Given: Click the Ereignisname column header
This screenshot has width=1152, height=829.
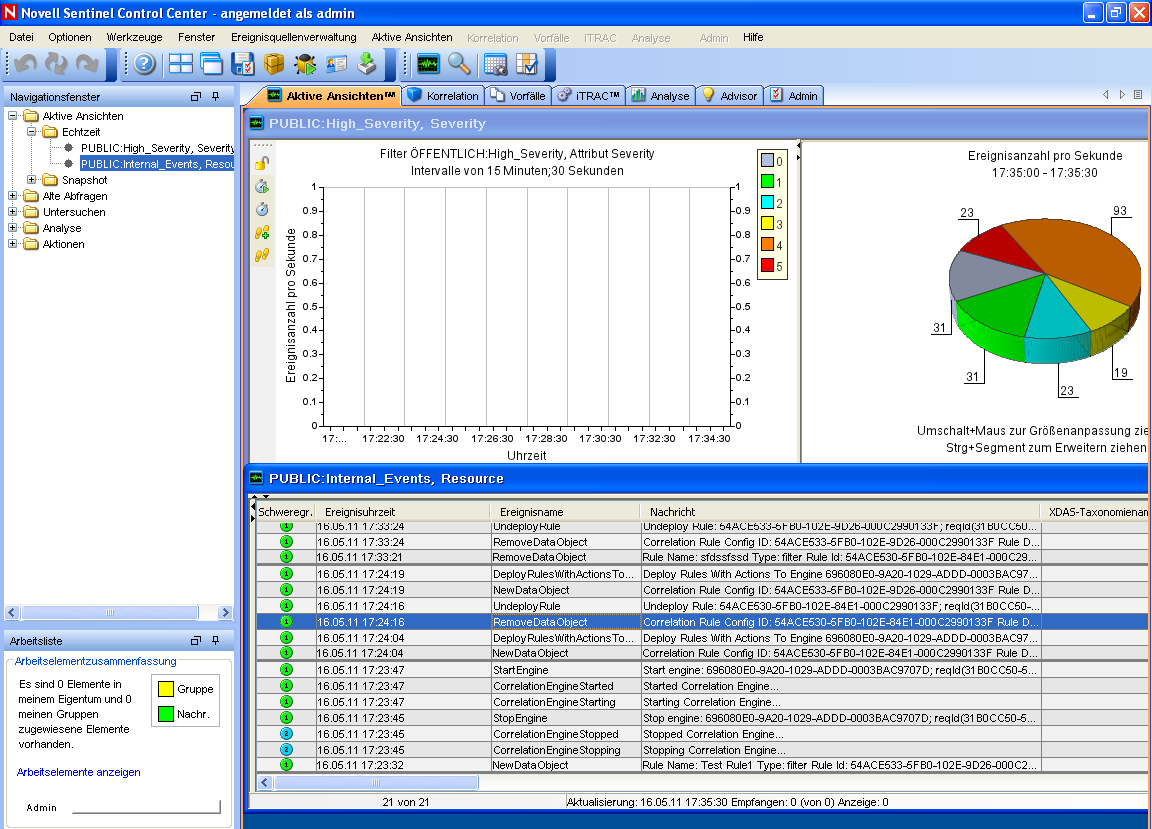Looking at the screenshot, I should [x=532, y=512].
